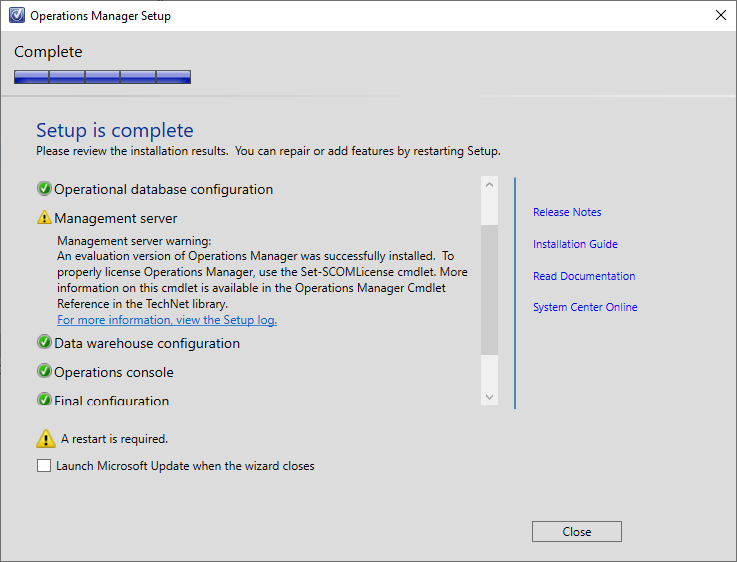Click the results list scroll down arrow
The image size is (737, 562).
(x=489, y=398)
